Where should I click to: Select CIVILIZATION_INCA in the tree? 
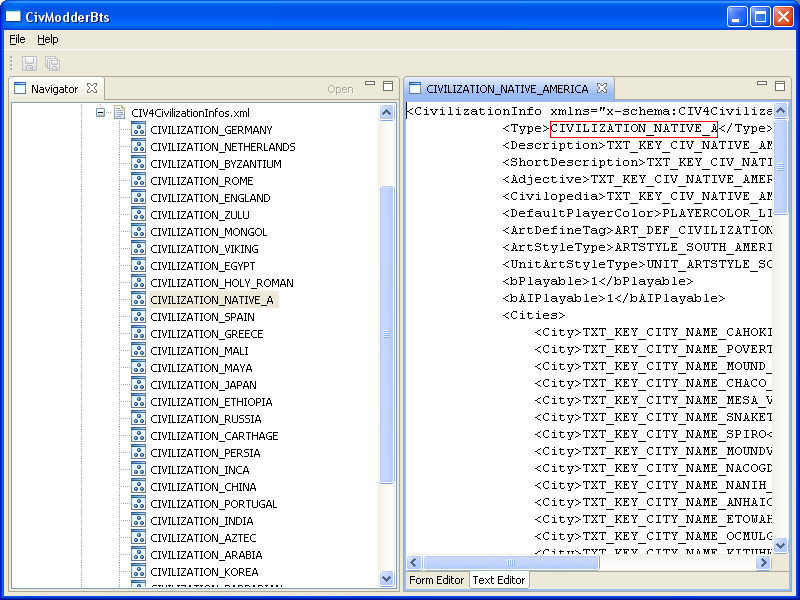200,470
